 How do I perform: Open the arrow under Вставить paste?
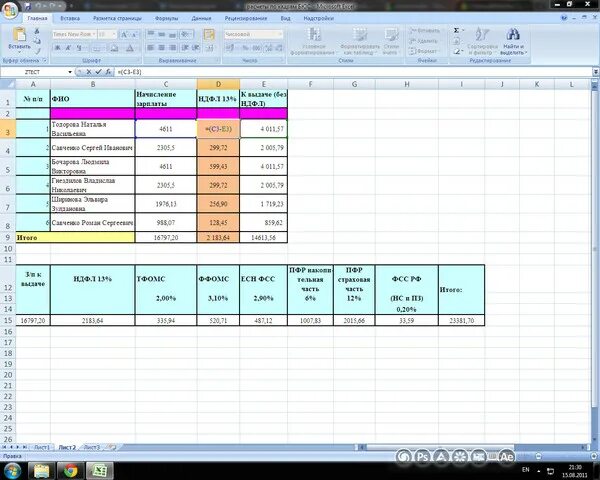pos(19,51)
